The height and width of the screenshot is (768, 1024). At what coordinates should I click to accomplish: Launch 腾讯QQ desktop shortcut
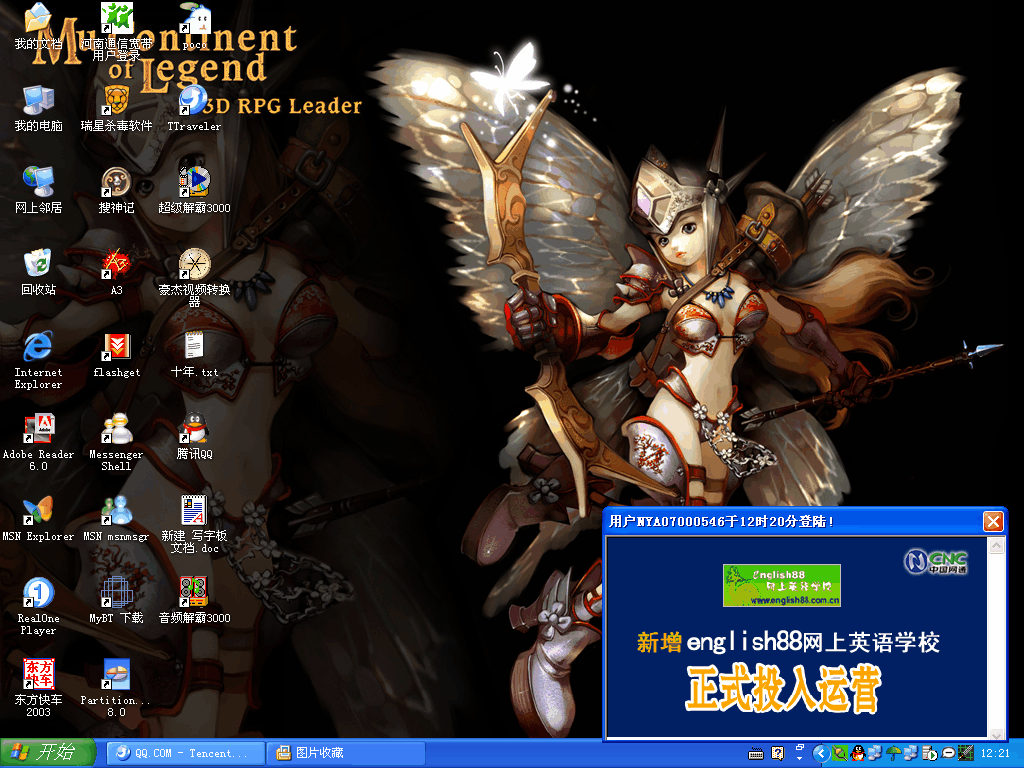194,436
